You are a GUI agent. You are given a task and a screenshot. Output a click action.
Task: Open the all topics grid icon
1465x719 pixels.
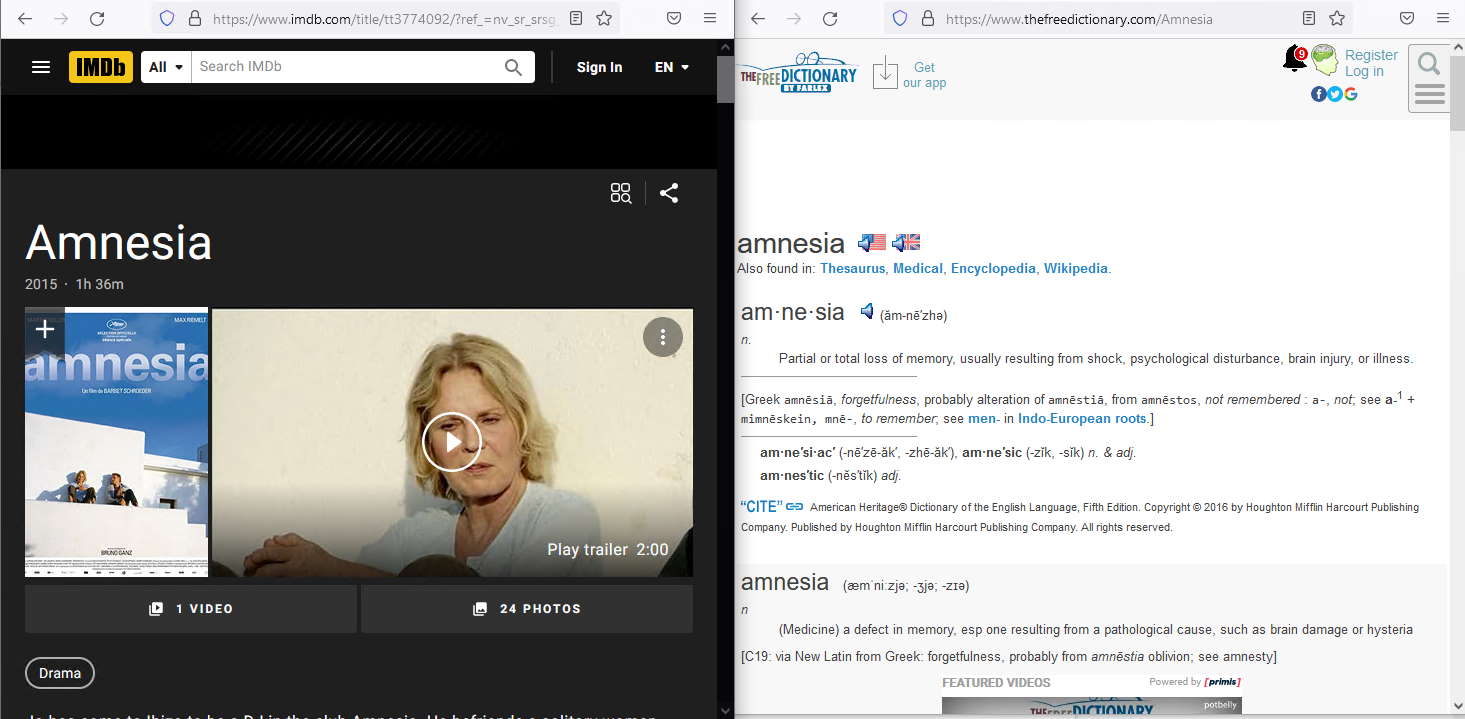[621, 193]
